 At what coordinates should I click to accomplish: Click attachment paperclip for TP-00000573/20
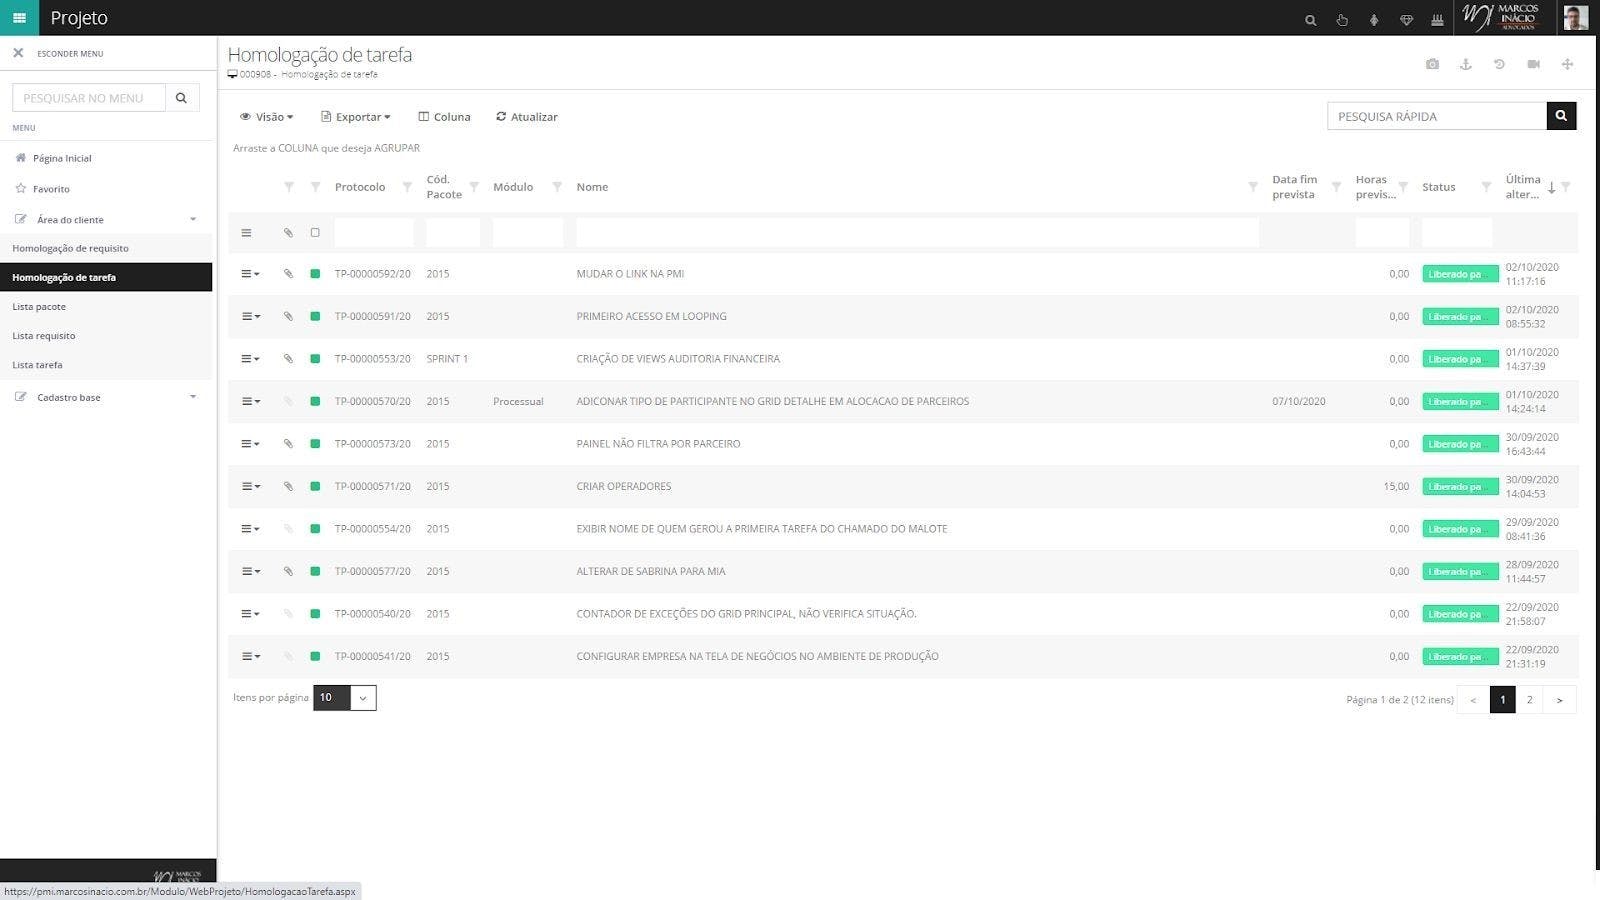click(x=288, y=444)
